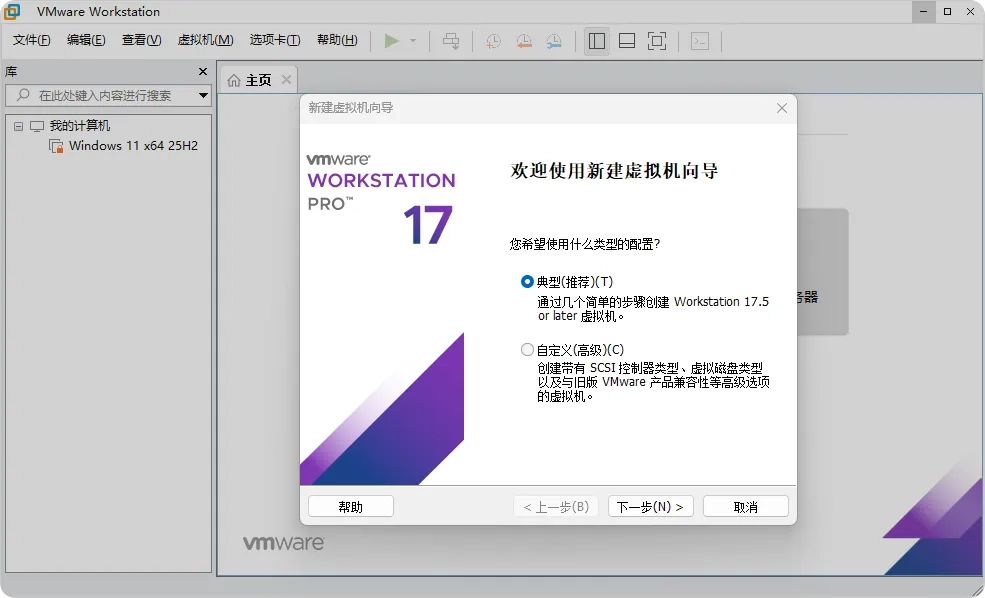Click the Windows 11 VM locked icon
The width and height of the screenshot is (985, 598).
(56, 146)
